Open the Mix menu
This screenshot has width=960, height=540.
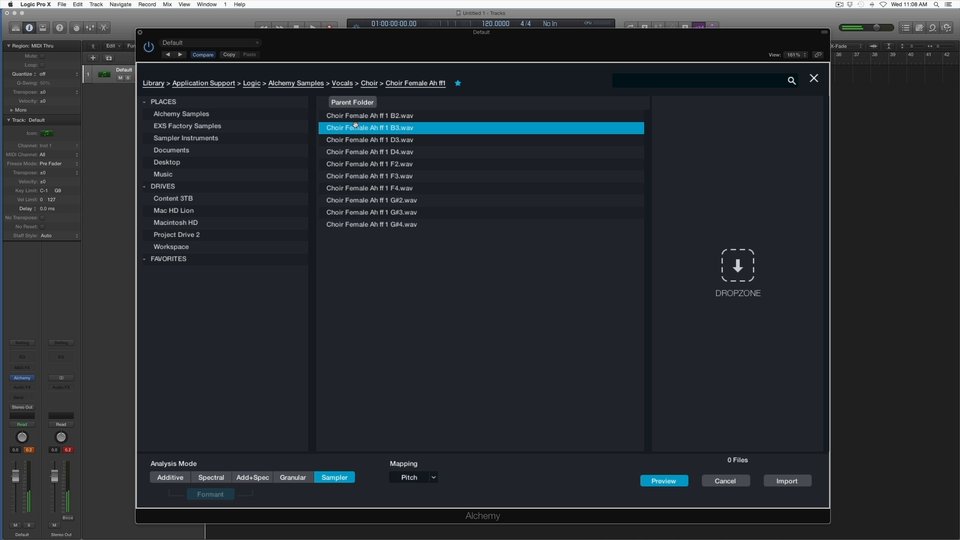point(167,4)
